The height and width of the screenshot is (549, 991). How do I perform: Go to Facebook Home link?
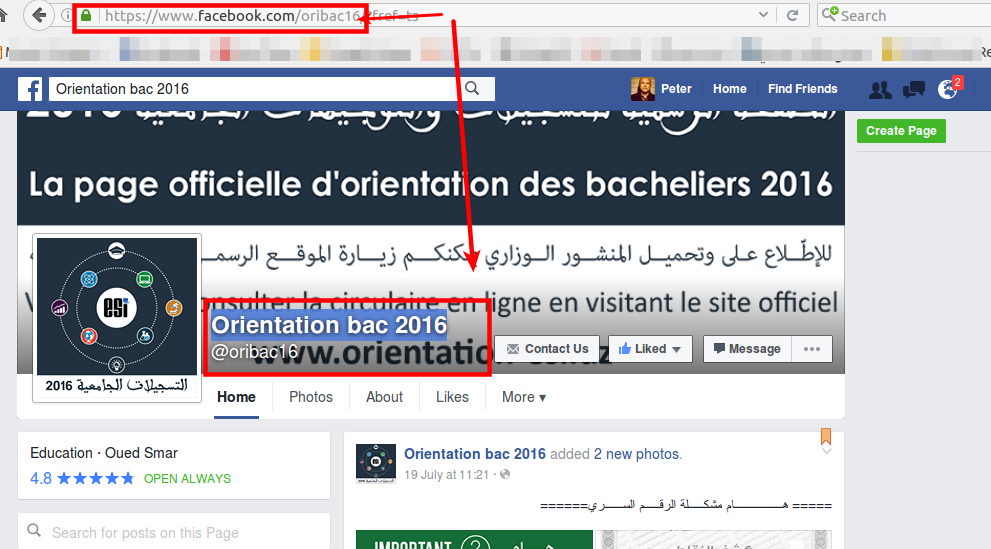click(x=729, y=89)
